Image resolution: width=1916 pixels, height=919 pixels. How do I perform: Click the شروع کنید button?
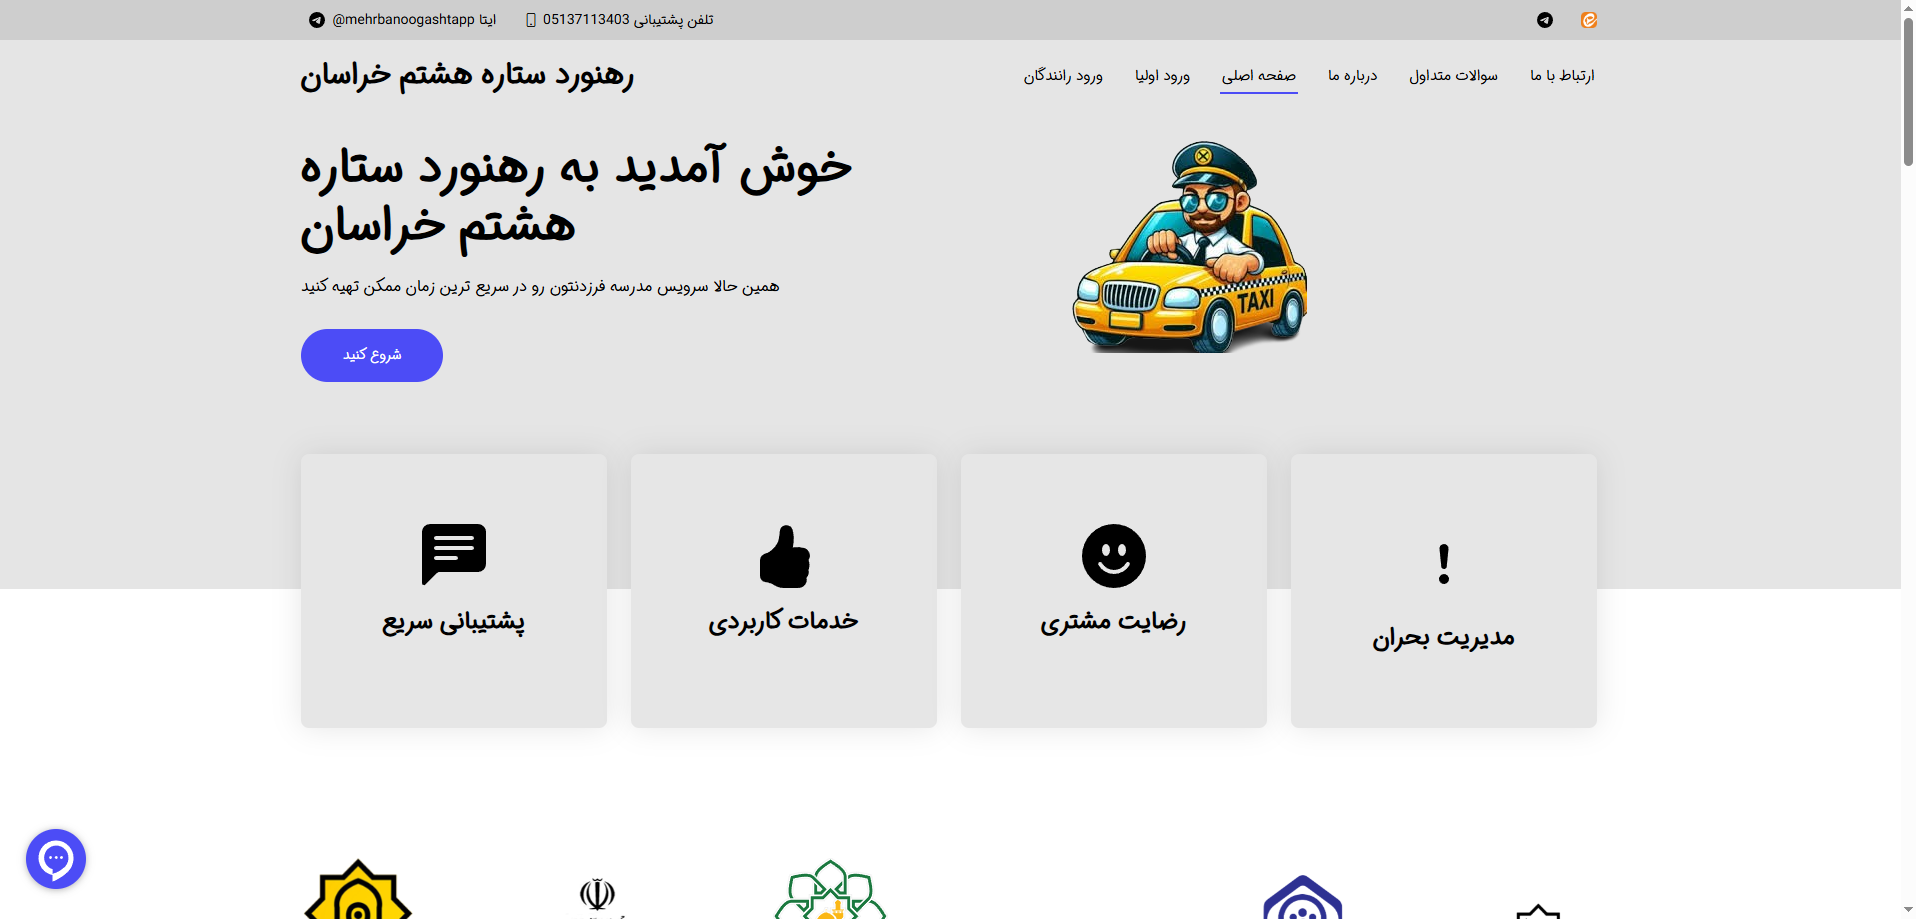pos(372,355)
